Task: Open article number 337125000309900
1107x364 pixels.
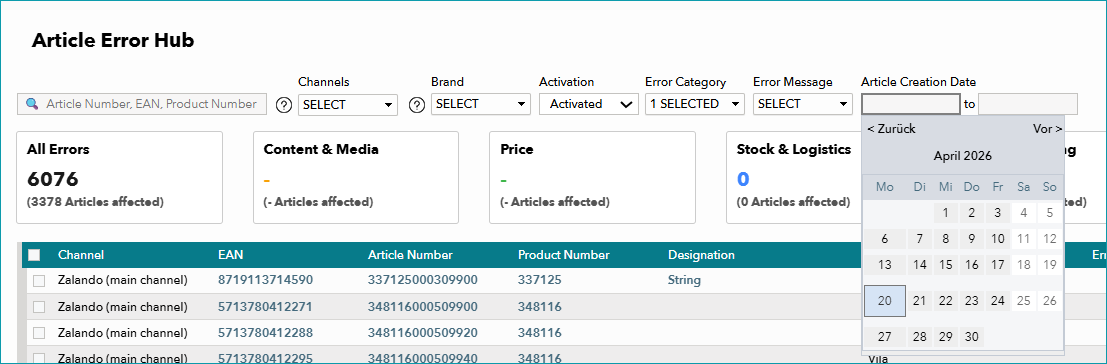Action: [423, 280]
